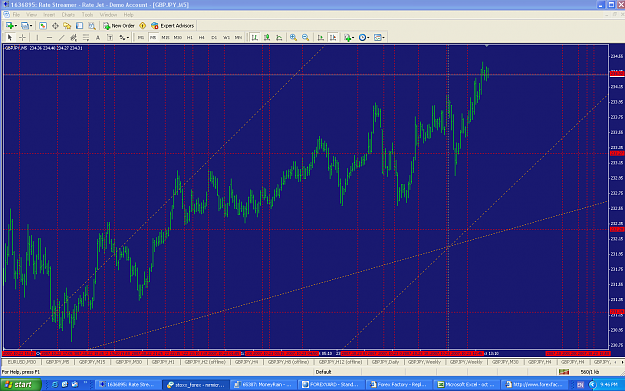The height and width of the screenshot is (391, 625).
Task: Select the D1 timeframe
Action: (214, 37)
